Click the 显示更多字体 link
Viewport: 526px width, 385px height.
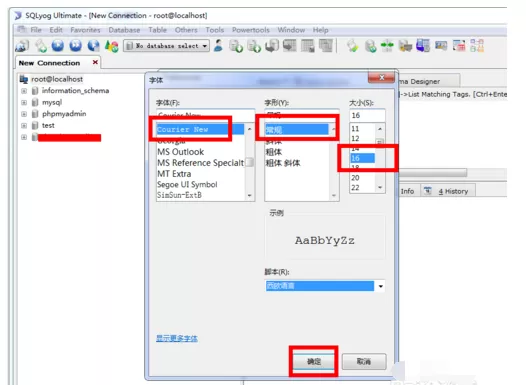click(x=177, y=338)
